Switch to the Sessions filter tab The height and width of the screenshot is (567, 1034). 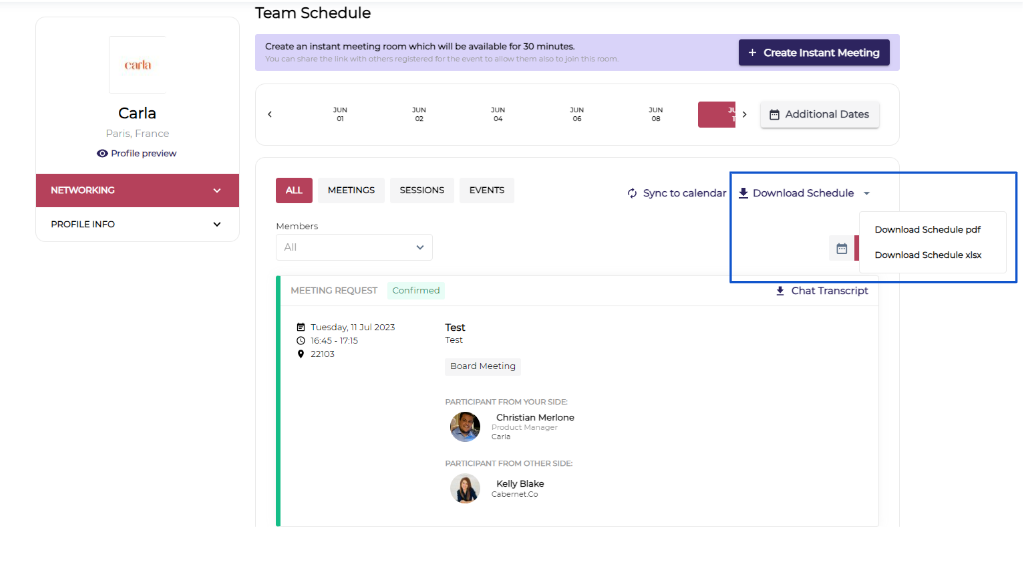tap(422, 191)
